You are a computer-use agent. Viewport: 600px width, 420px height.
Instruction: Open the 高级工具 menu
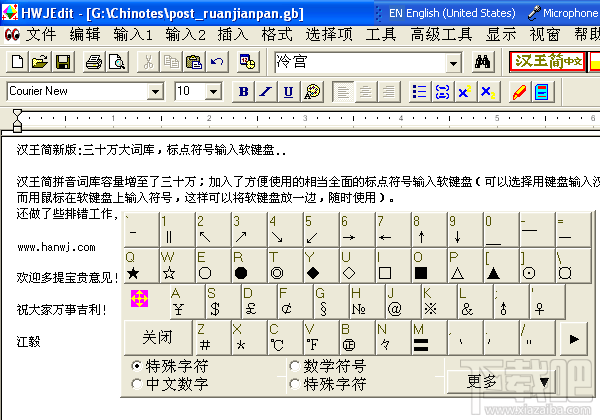coord(442,35)
